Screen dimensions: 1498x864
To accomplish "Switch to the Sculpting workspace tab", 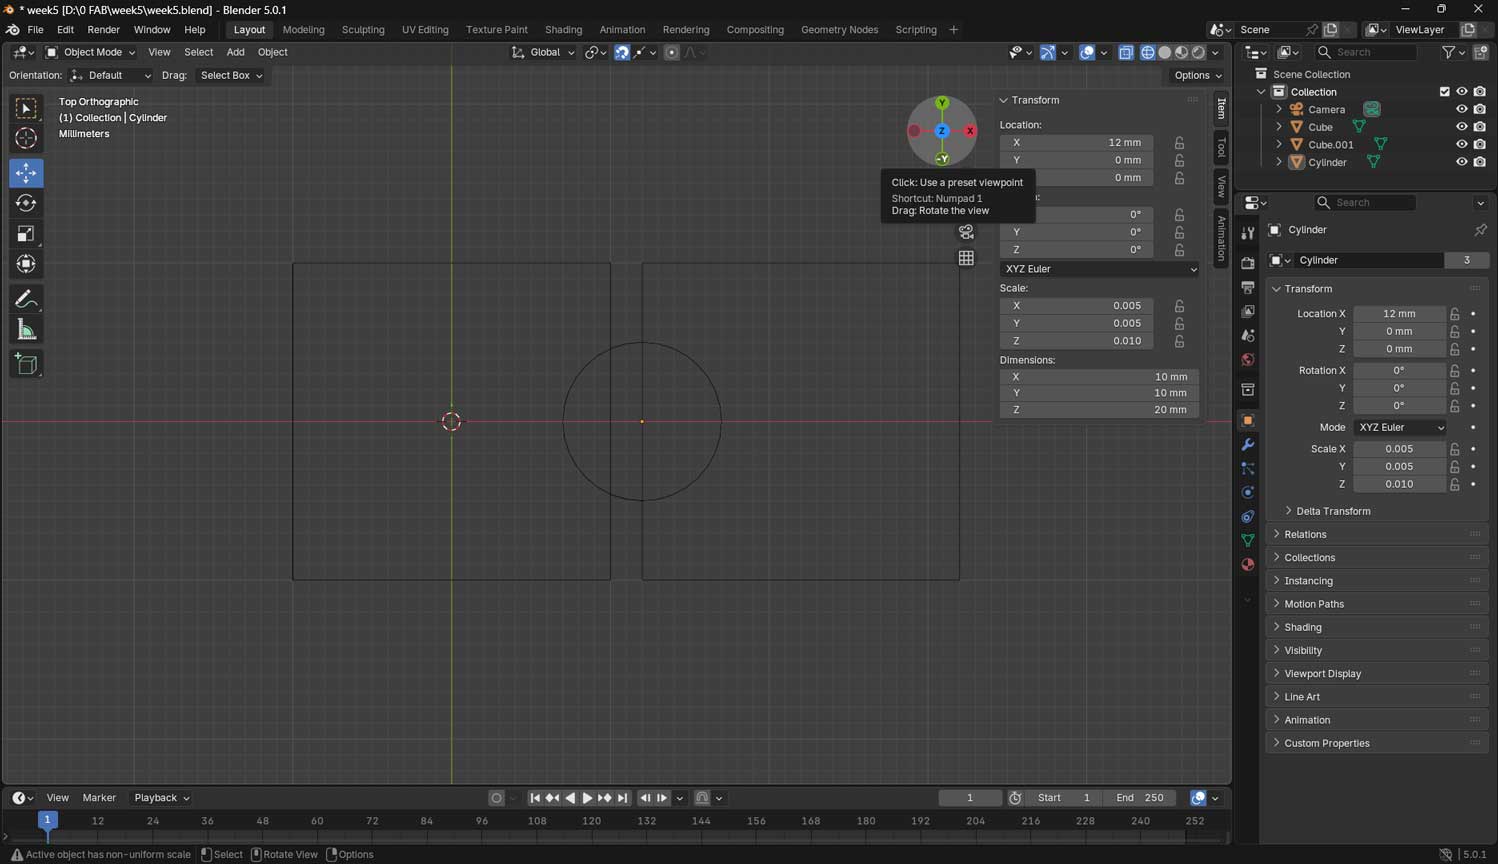I will click(x=362, y=30).
